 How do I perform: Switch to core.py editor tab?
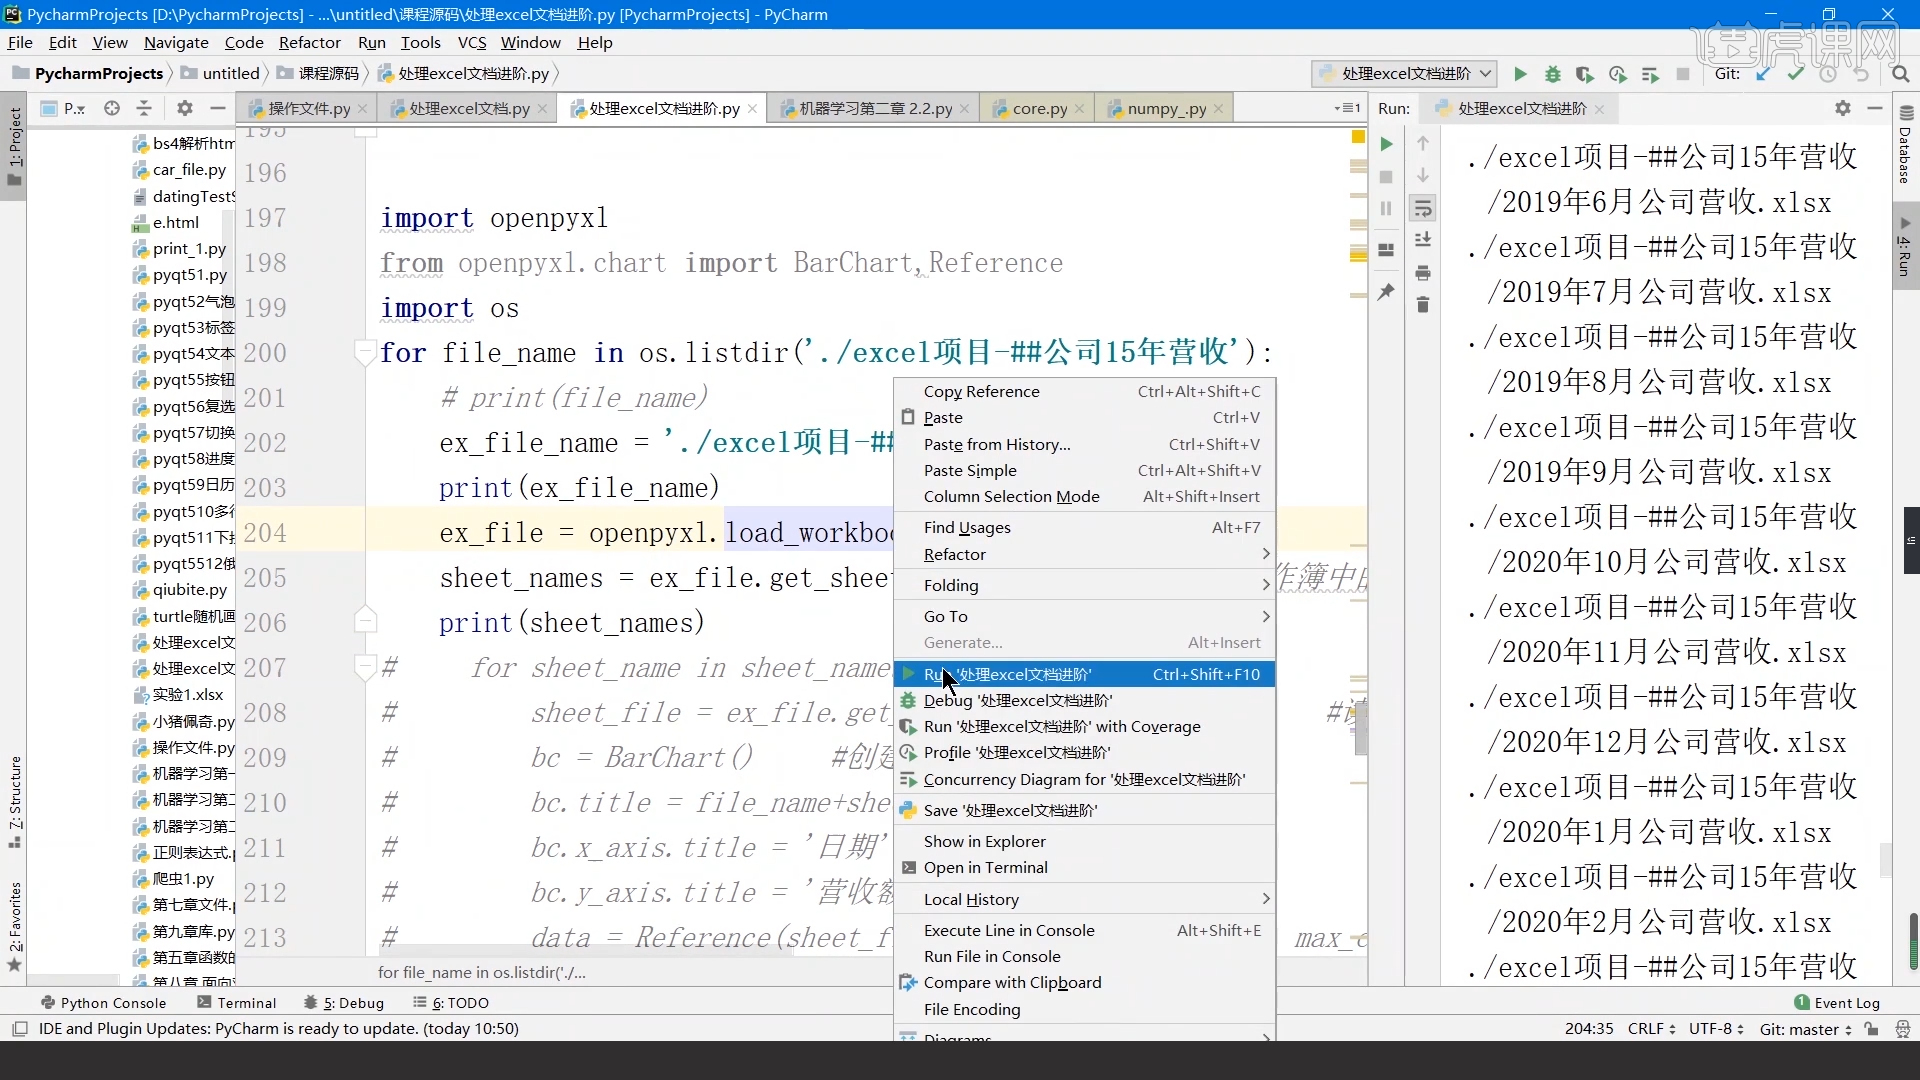click(x=1039, y=108)
